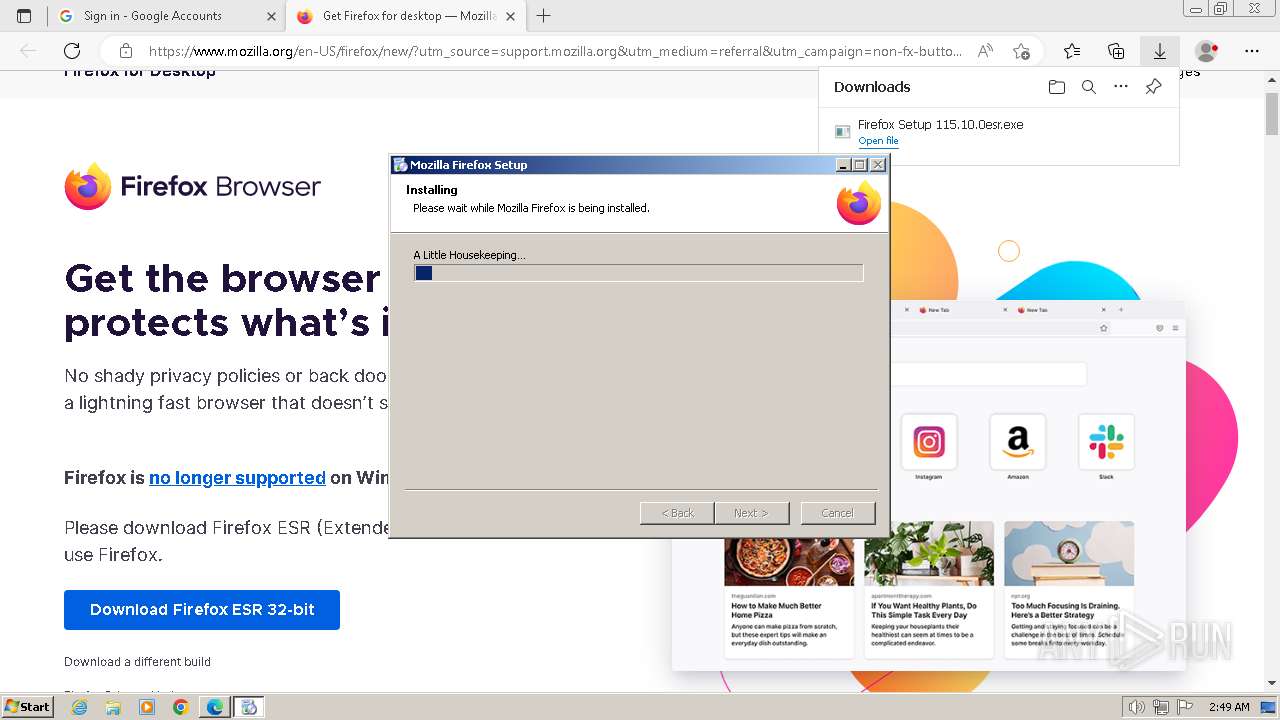Add this page to favorites star
The width and height of the screenshot is (1280, 720).
coord(1021,51)
